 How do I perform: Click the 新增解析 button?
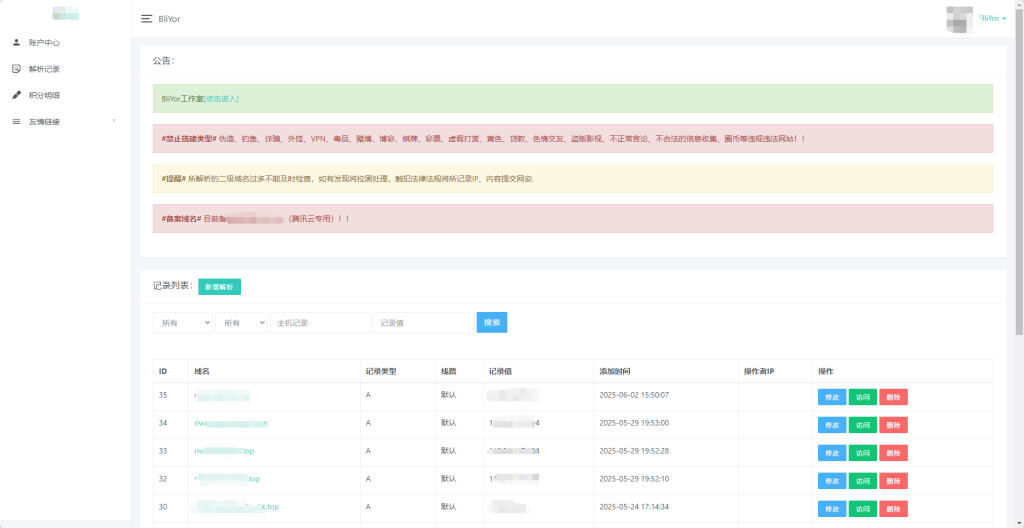click(219, 287)
